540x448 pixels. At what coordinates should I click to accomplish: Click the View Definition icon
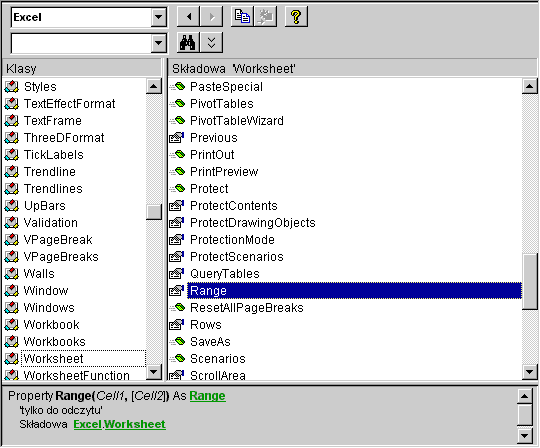pos(265,17)
